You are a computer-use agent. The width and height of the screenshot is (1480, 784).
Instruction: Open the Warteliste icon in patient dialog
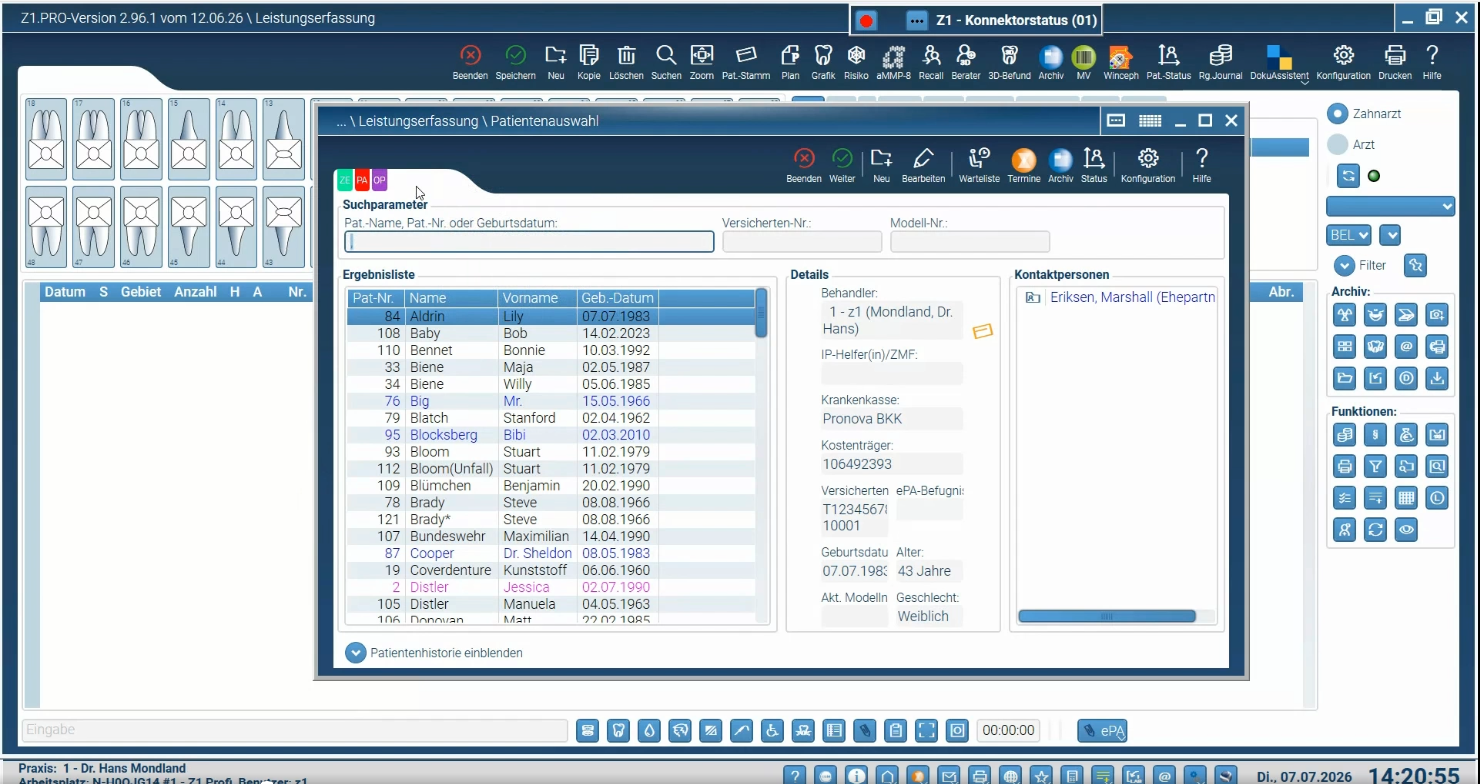point(979,164)
